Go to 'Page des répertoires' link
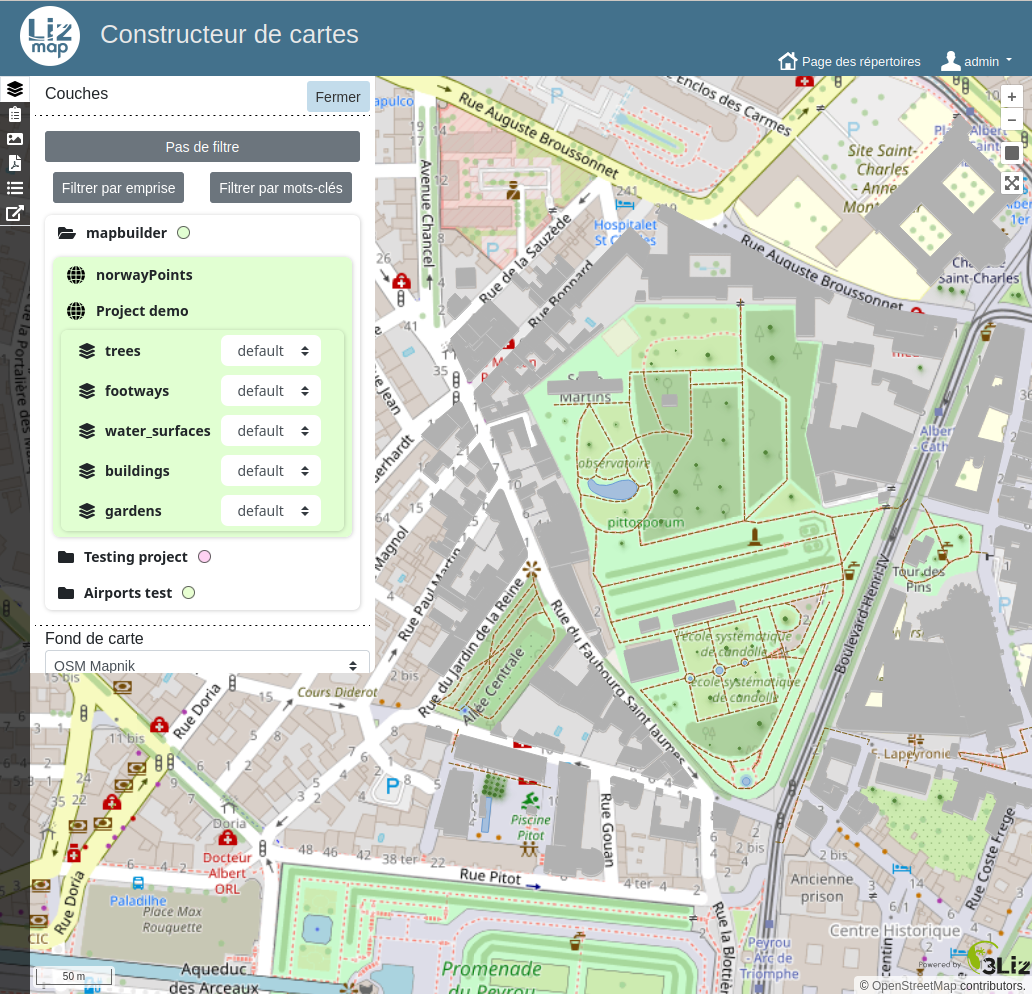1032x994 pixels. (849, 61)
